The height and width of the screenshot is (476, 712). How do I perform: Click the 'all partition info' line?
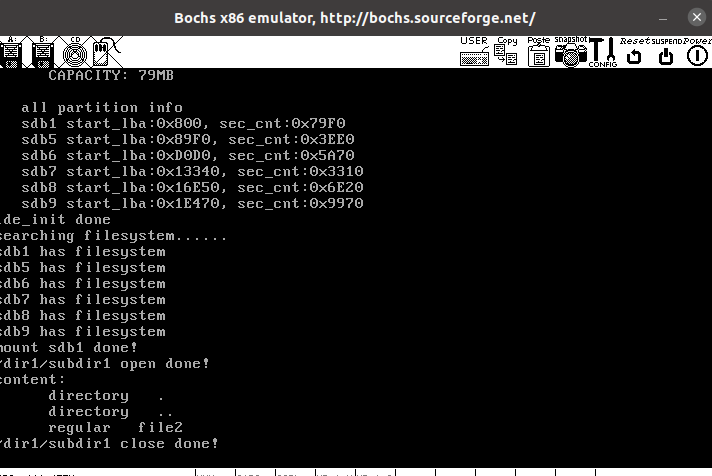pyautogui.click(x=102, y=108)
